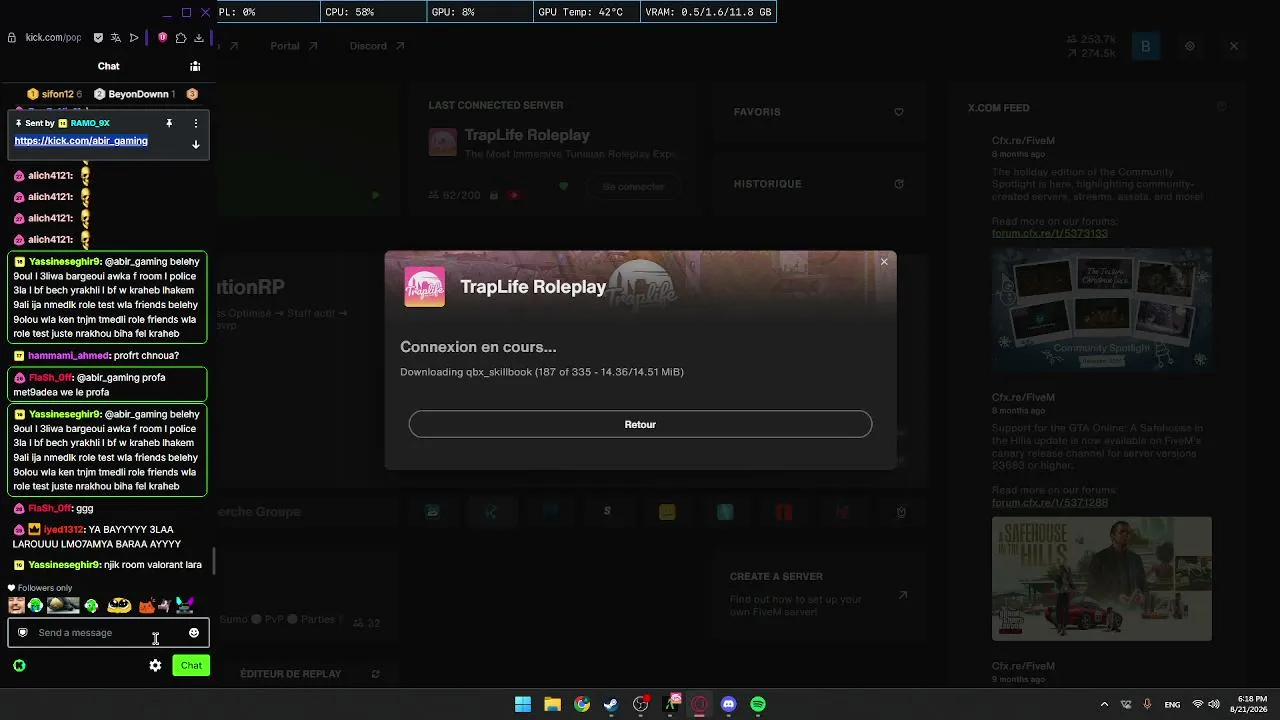Click the Downloading qbx_skillbook status text
This screenshot has width=1280, height=720.
[542, 372]
